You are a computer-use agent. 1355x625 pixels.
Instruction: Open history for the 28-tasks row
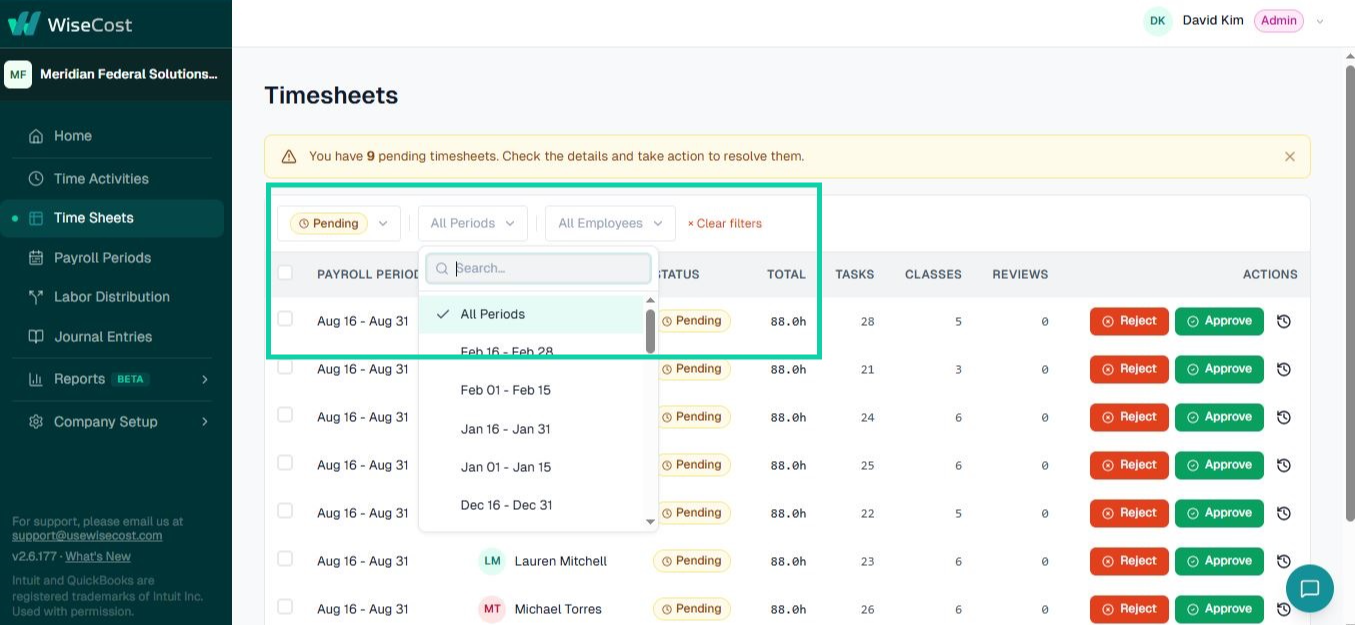point(1284,321)
